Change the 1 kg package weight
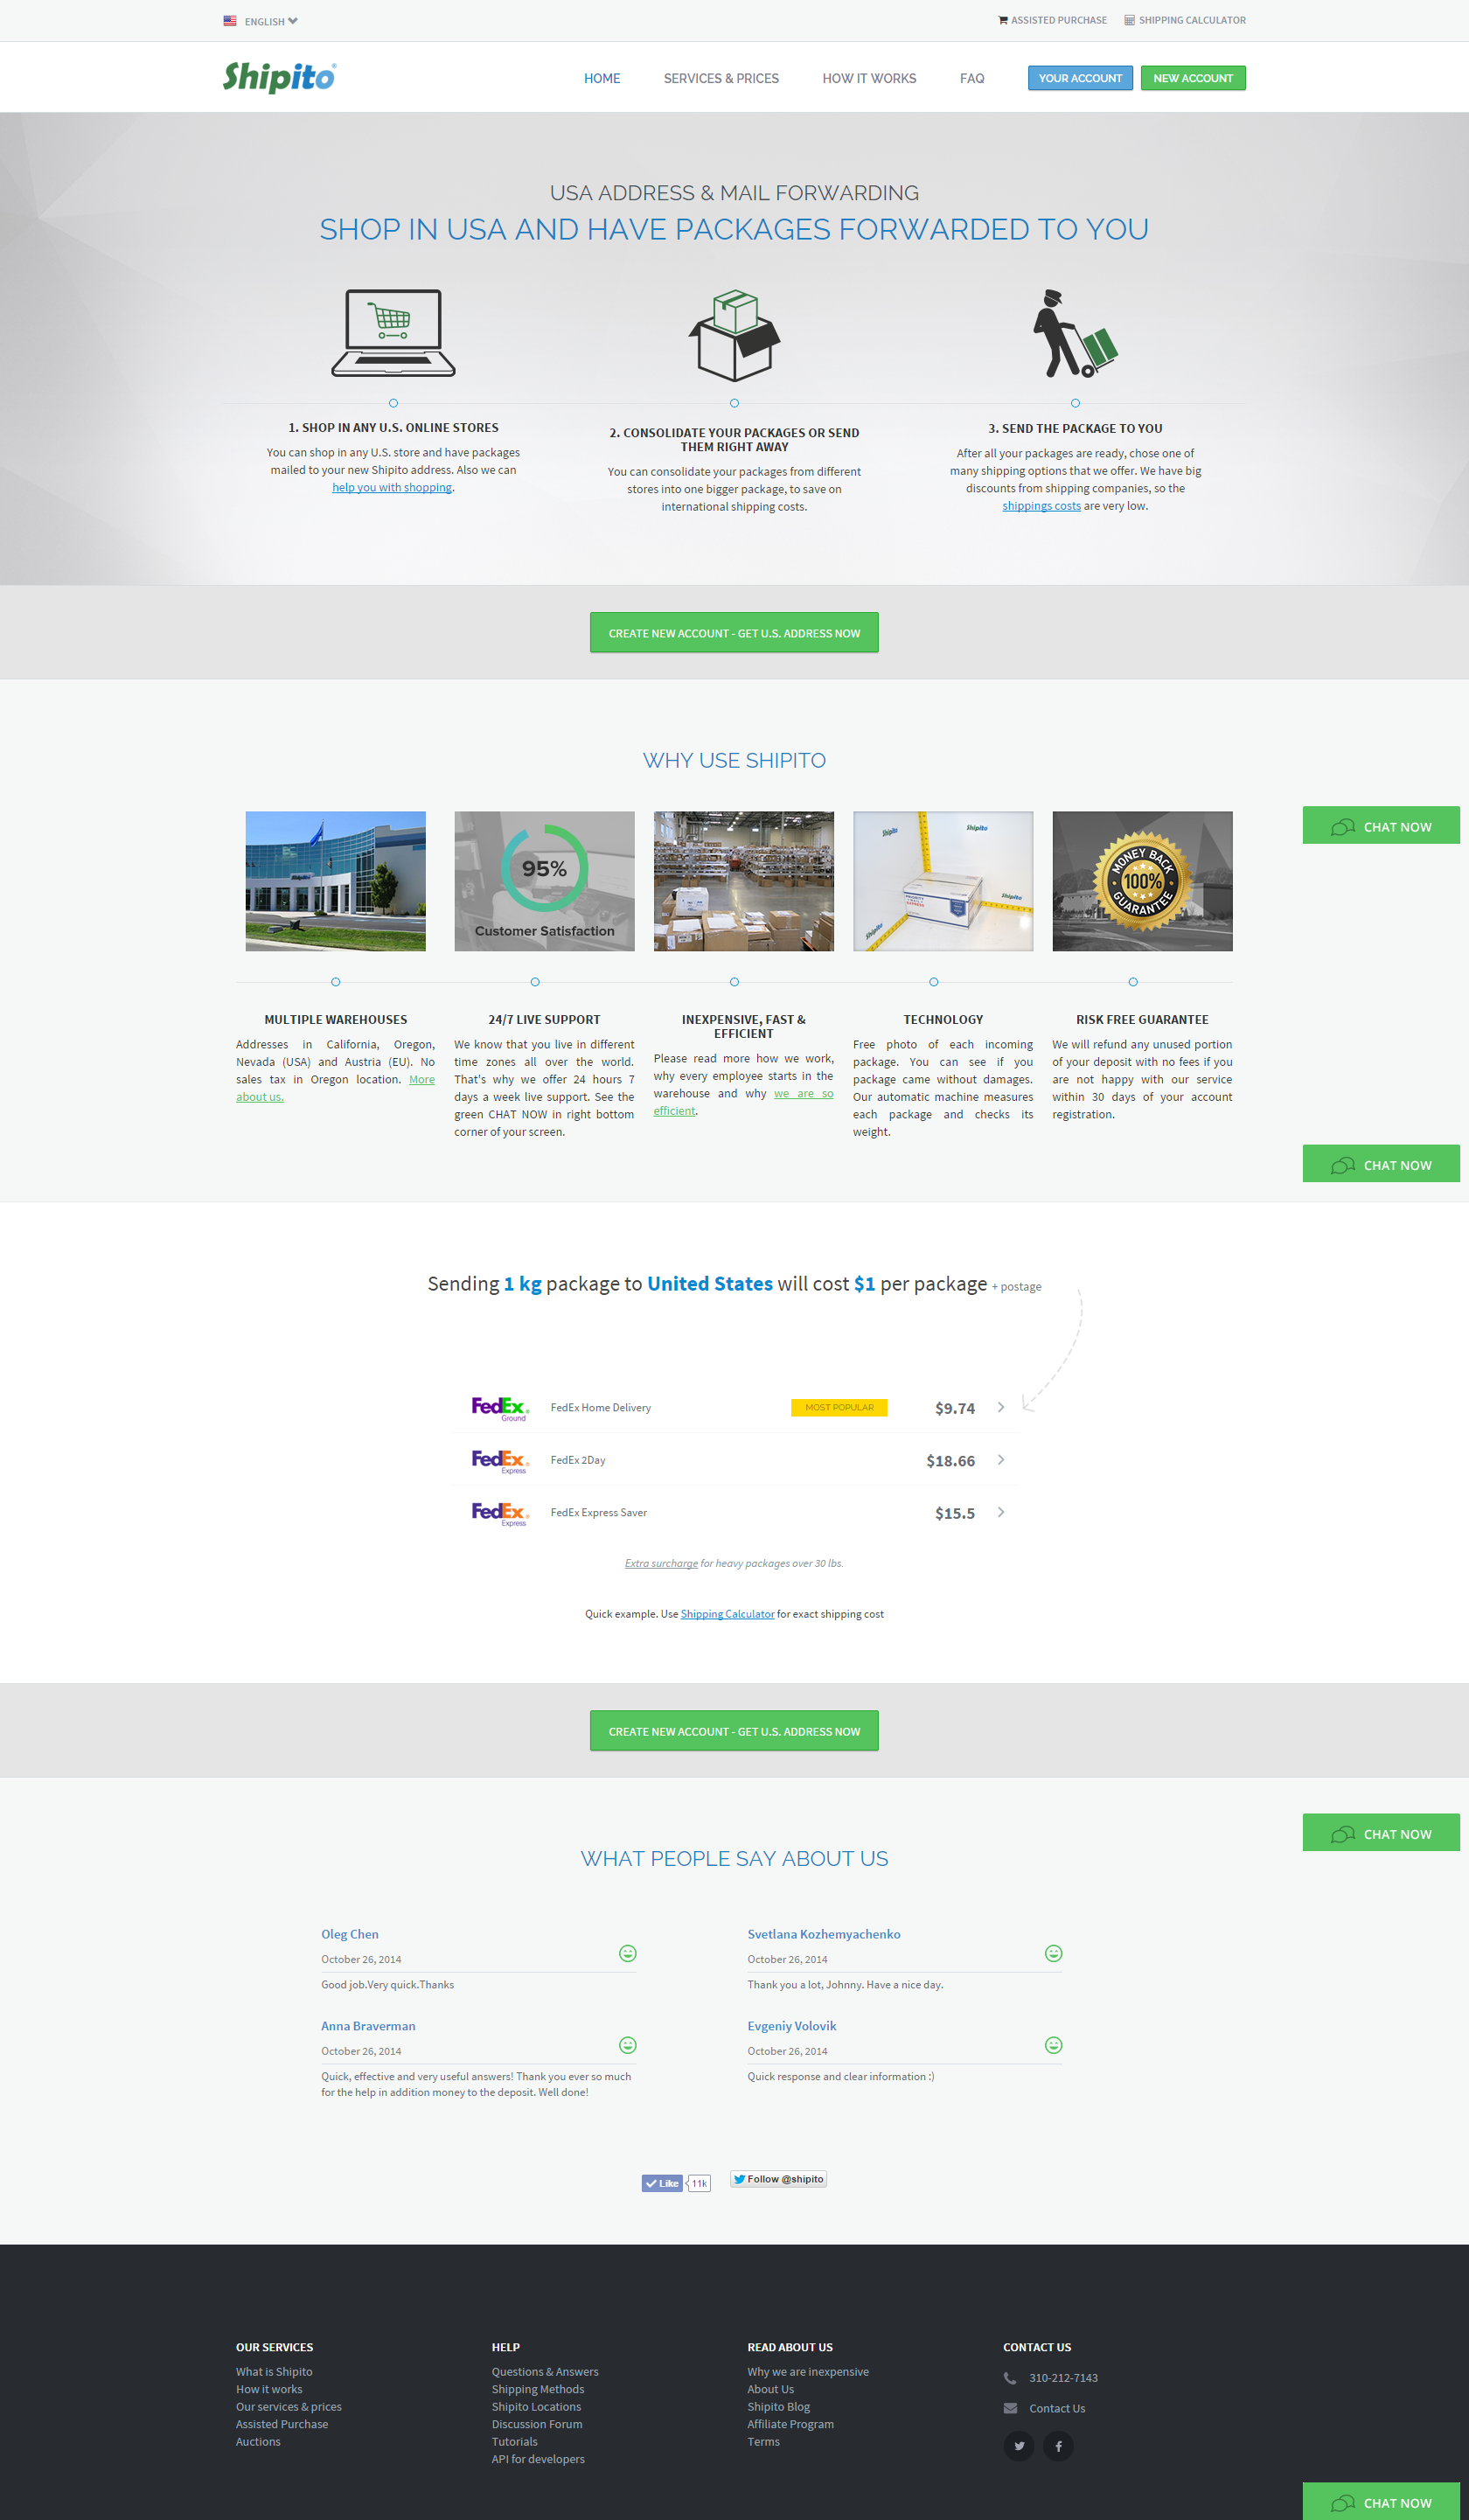This screenshot has width=1469, height=2520. (x=522, y=1283)
